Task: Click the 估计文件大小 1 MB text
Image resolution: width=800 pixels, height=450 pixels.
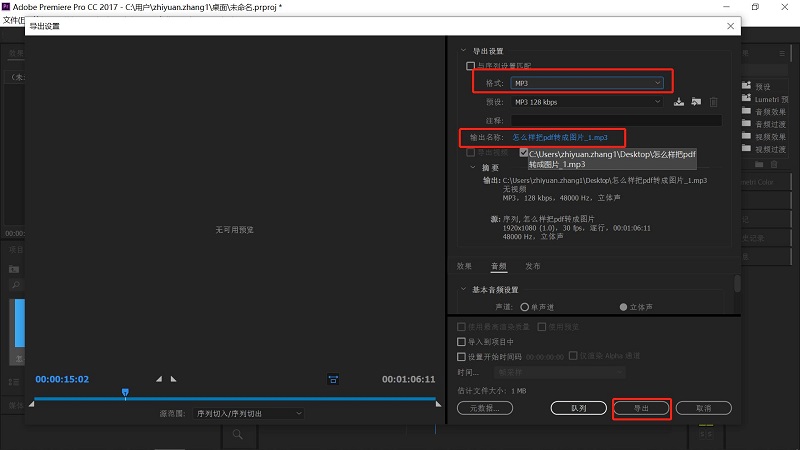Action: [x=492, y=390]
